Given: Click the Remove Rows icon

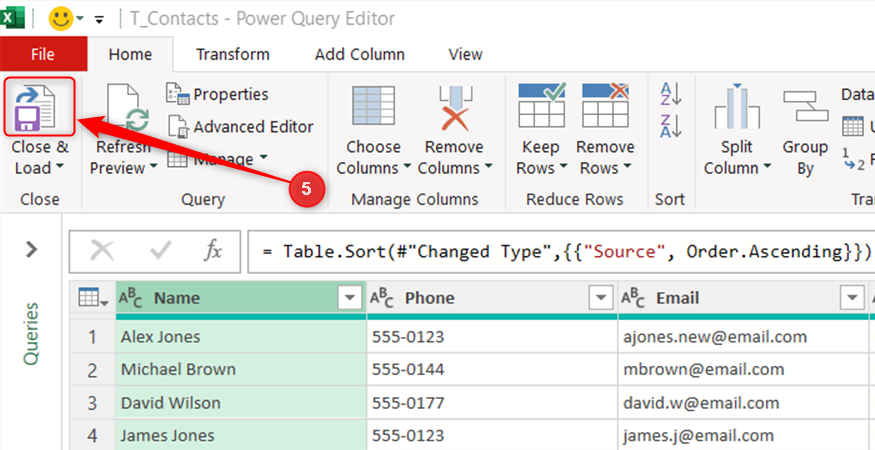Looking at the screenshot, I should [x=605, y=105].
